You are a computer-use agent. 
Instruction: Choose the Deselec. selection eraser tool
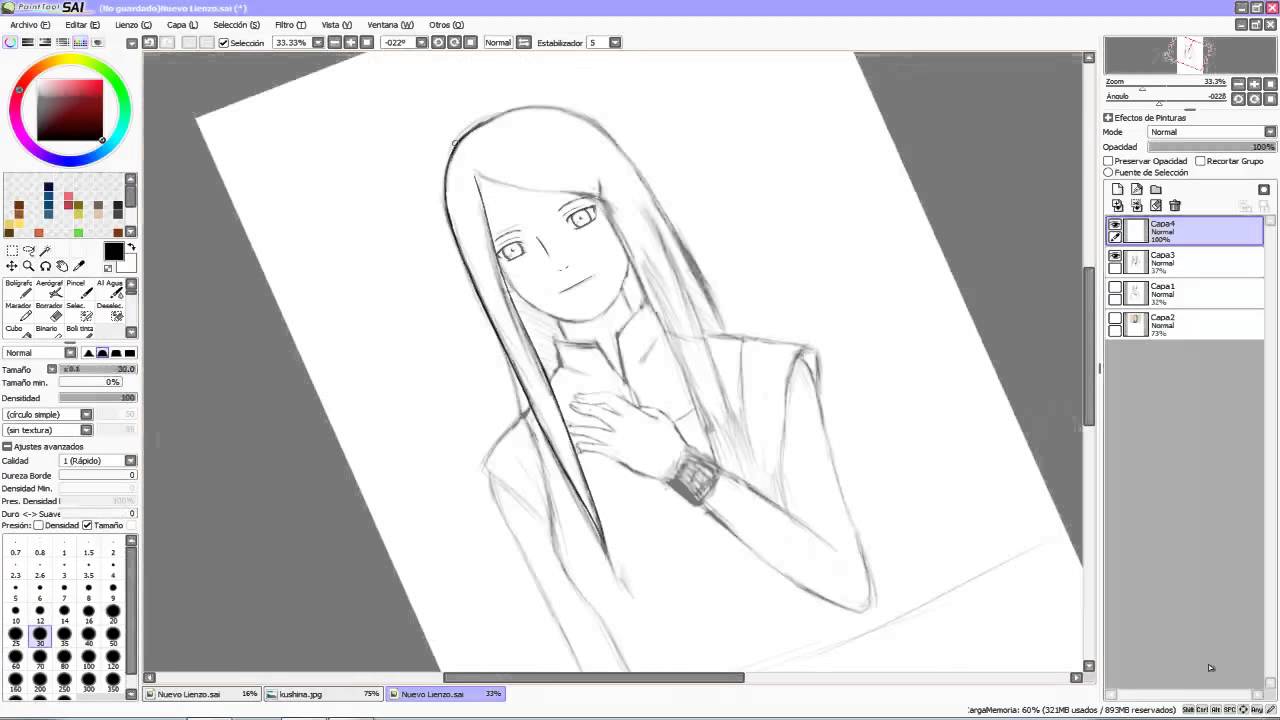click(x=110, y=312)
